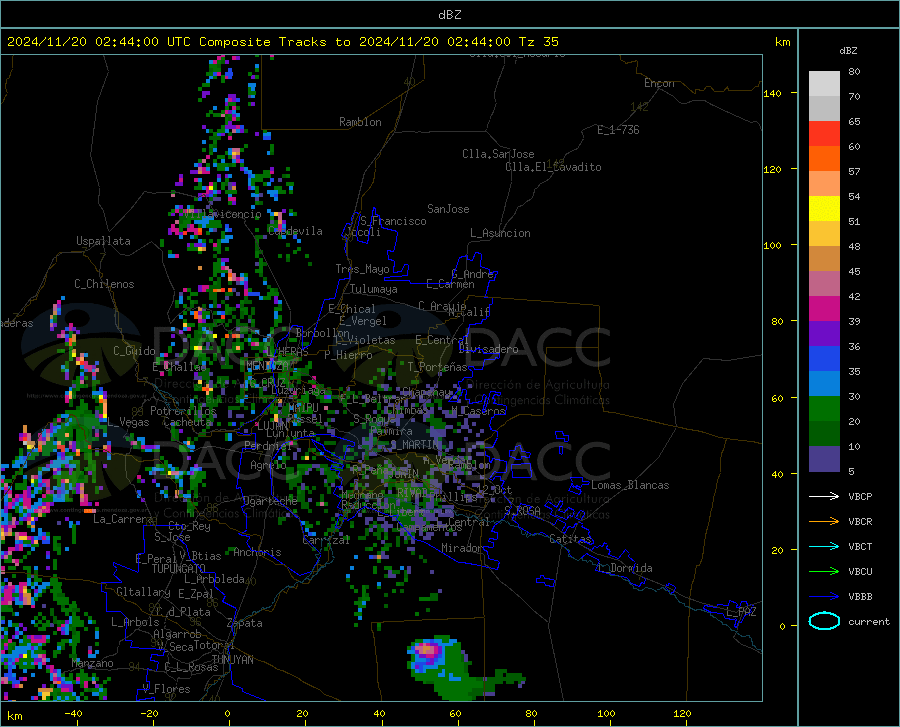Click the -40 tick on bottom km axis
Viewport: 900px width, 727px height.
73,713
